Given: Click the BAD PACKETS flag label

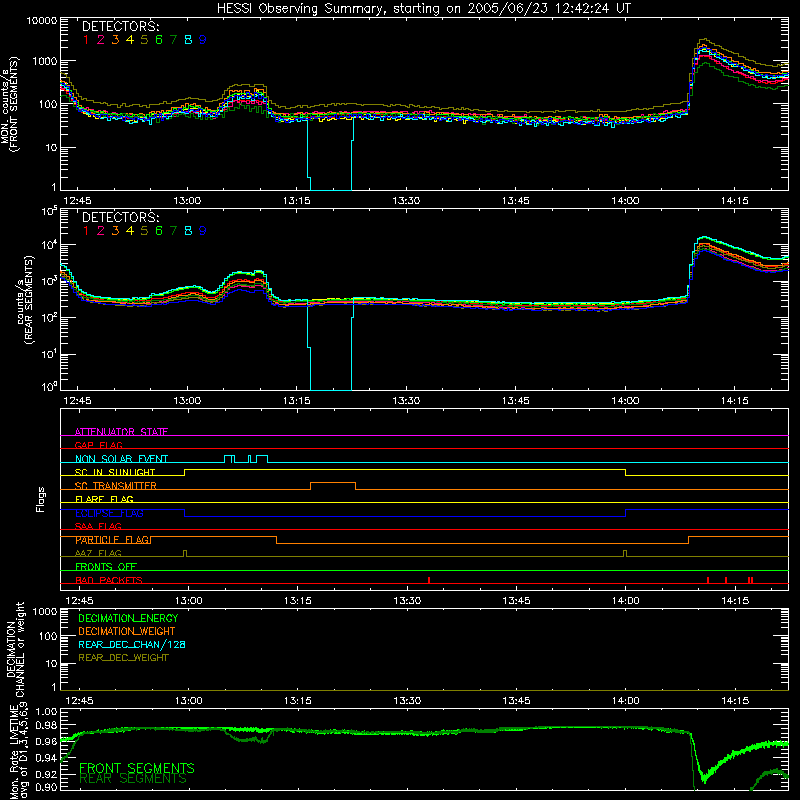Looking at the screenshot, I should (109, 580).
